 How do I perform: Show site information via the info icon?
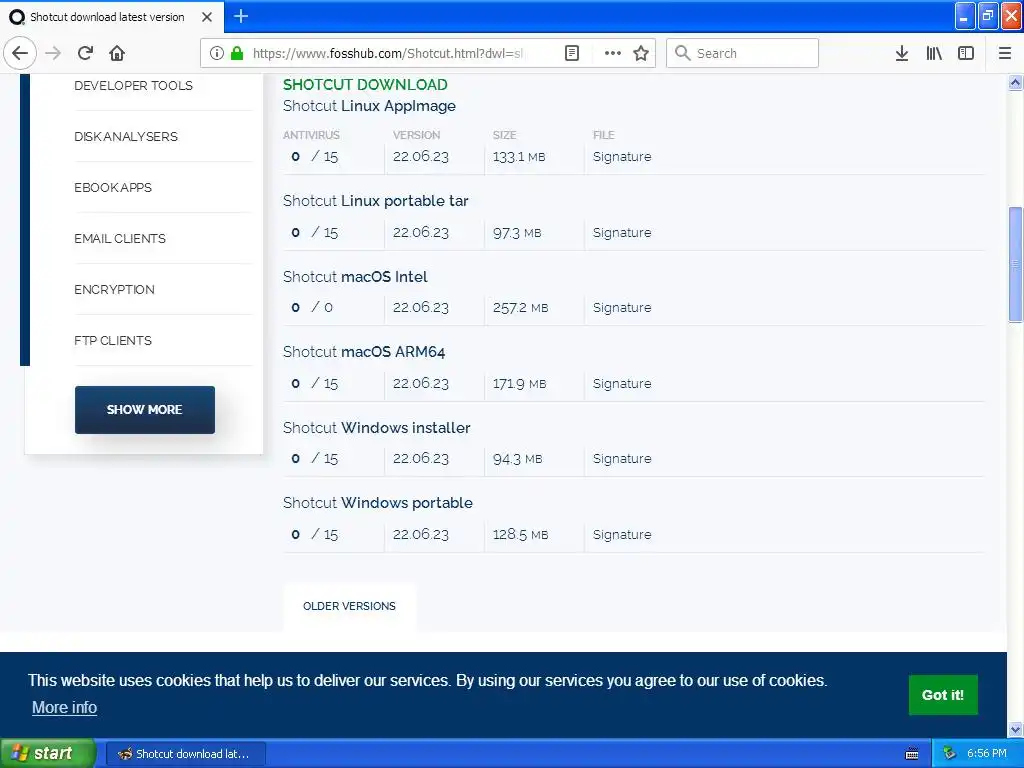[x=217, y=53]
